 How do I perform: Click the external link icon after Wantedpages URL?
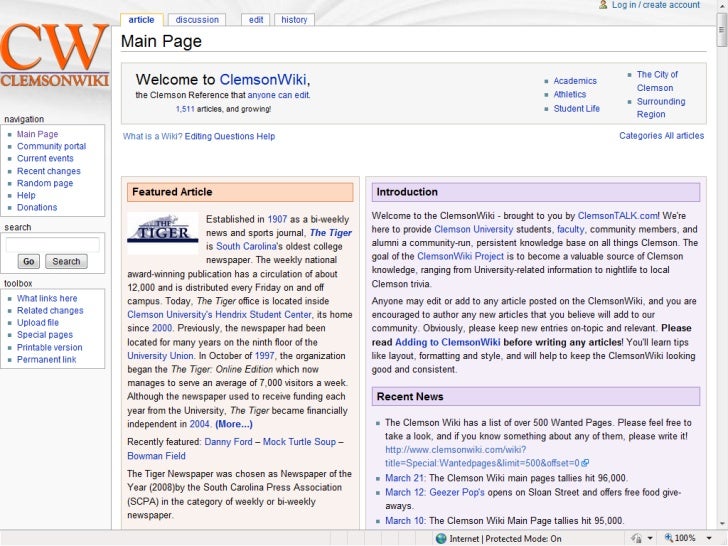tap(585, 463)
